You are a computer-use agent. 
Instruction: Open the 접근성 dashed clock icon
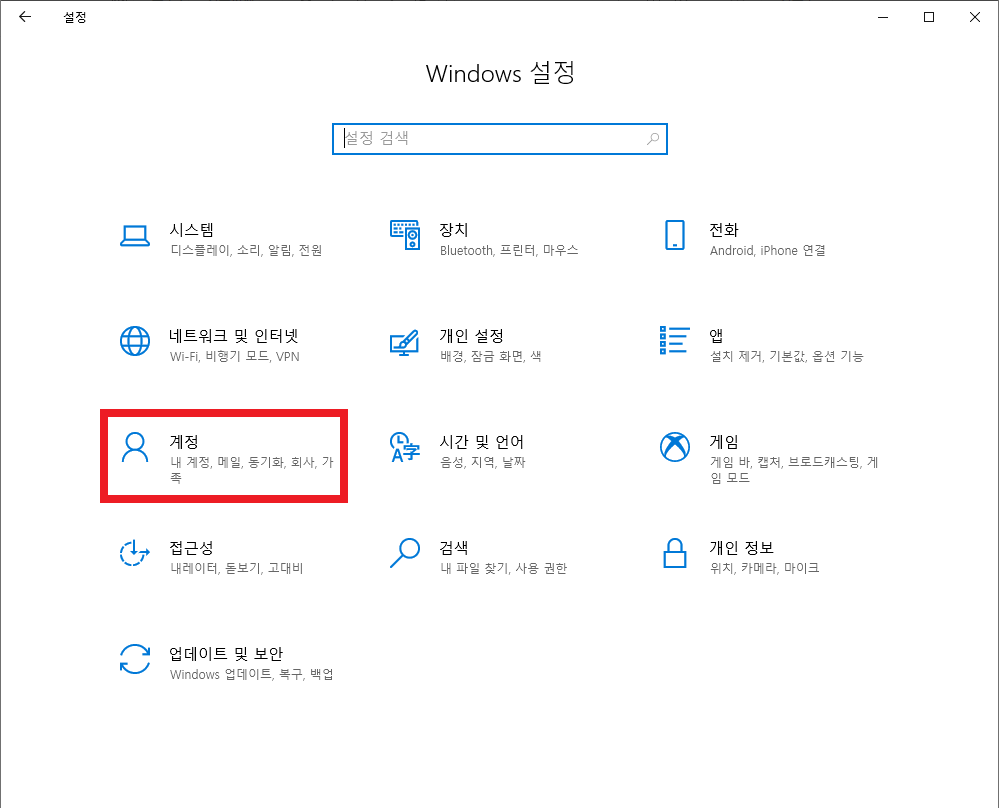point(134,552)
